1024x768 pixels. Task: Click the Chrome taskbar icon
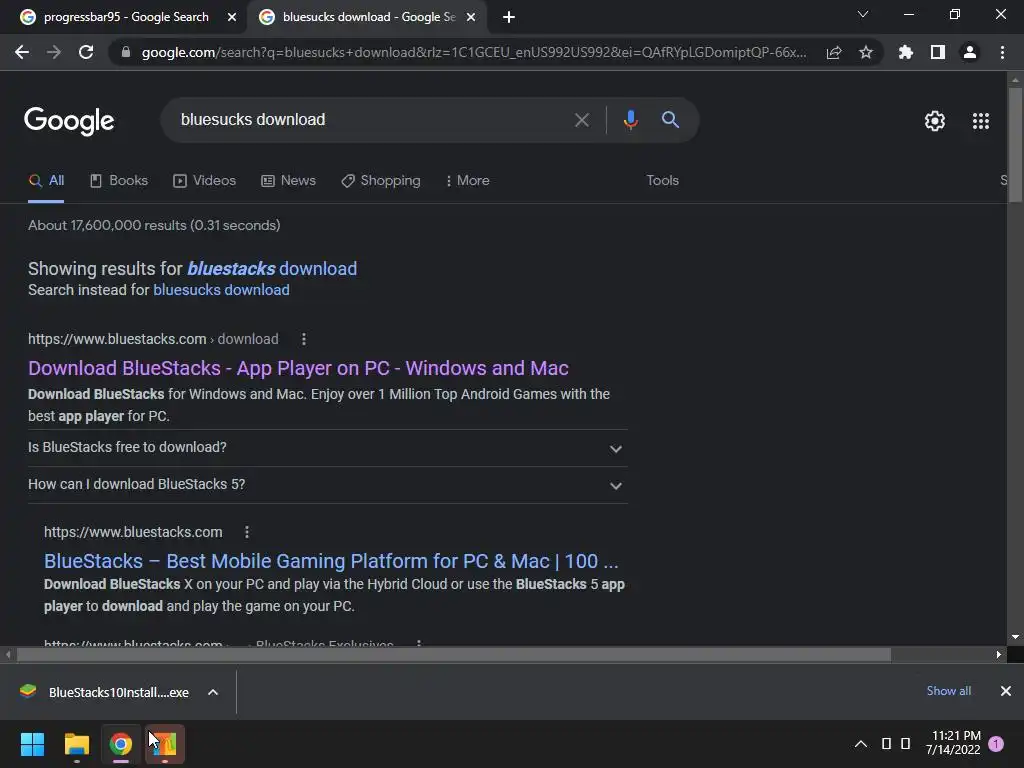(x=121, y=744)
